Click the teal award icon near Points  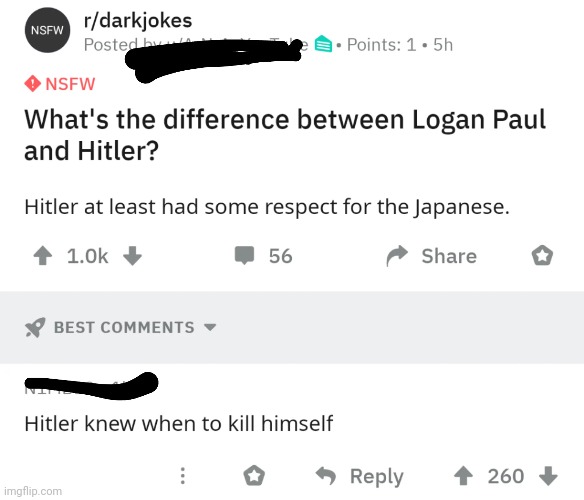click(324, 44)
